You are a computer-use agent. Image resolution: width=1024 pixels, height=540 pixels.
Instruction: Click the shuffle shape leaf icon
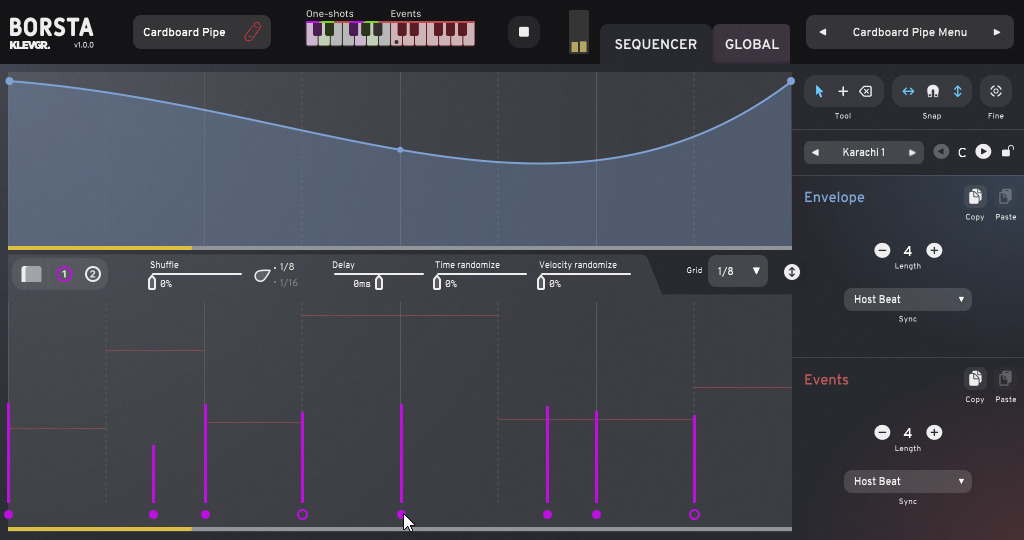[262, 275]
